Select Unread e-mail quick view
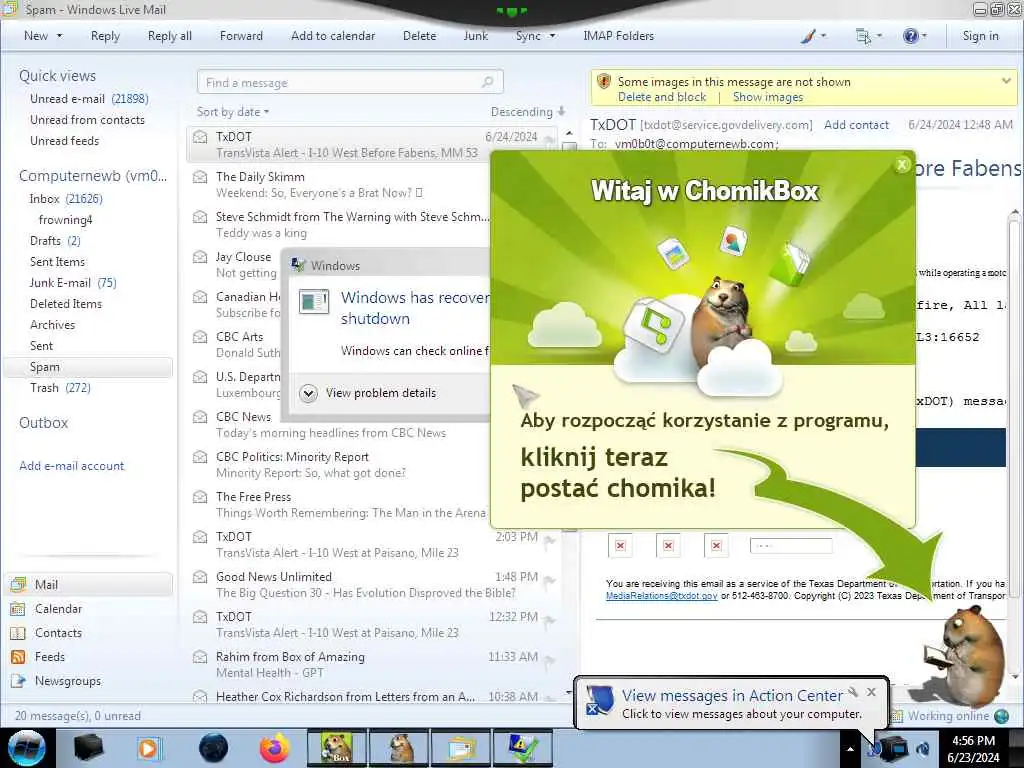Viewport: 1024px width, 768px height. click(x=89, y=99)
